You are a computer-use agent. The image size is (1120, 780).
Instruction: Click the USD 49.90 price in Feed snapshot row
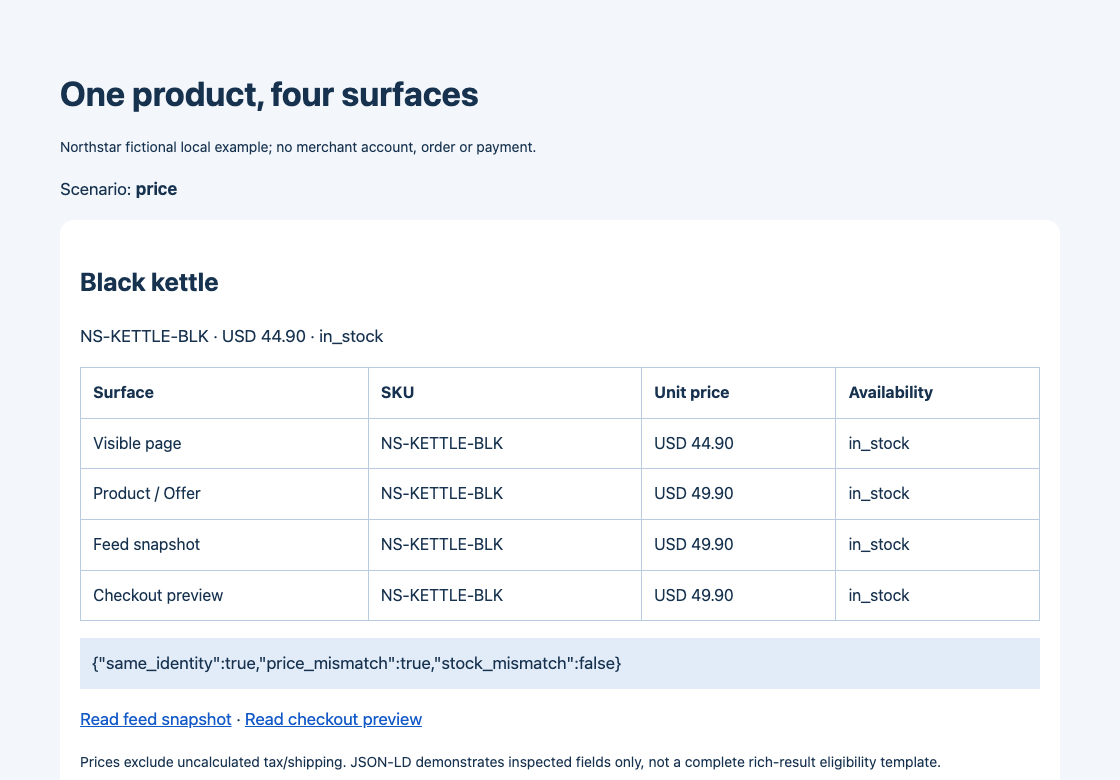coord(694,544)
